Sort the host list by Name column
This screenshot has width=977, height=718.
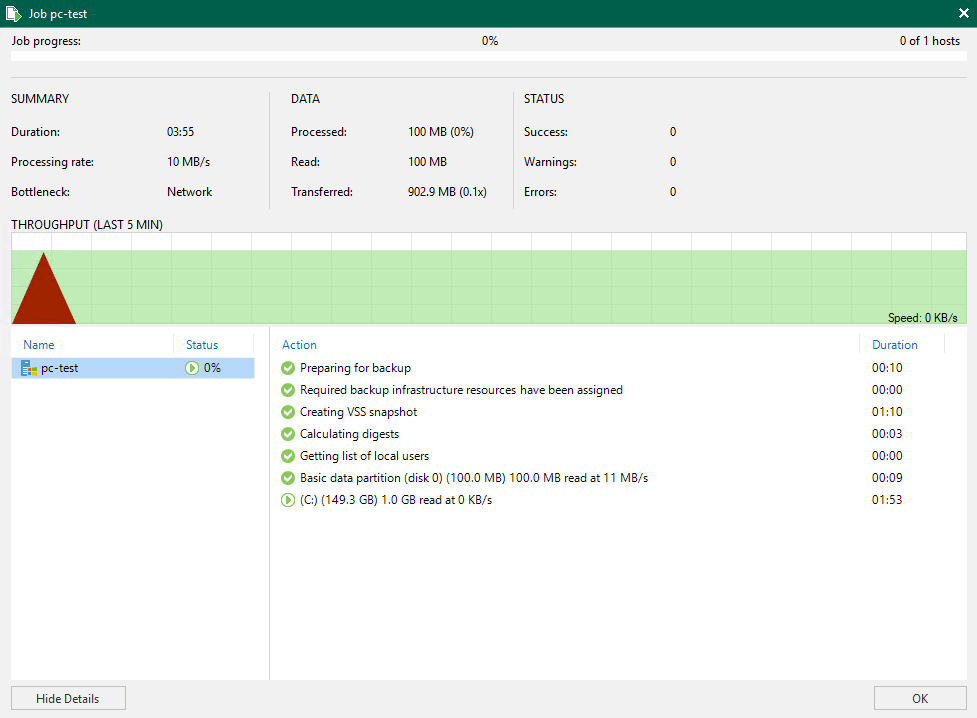[39, 345]
